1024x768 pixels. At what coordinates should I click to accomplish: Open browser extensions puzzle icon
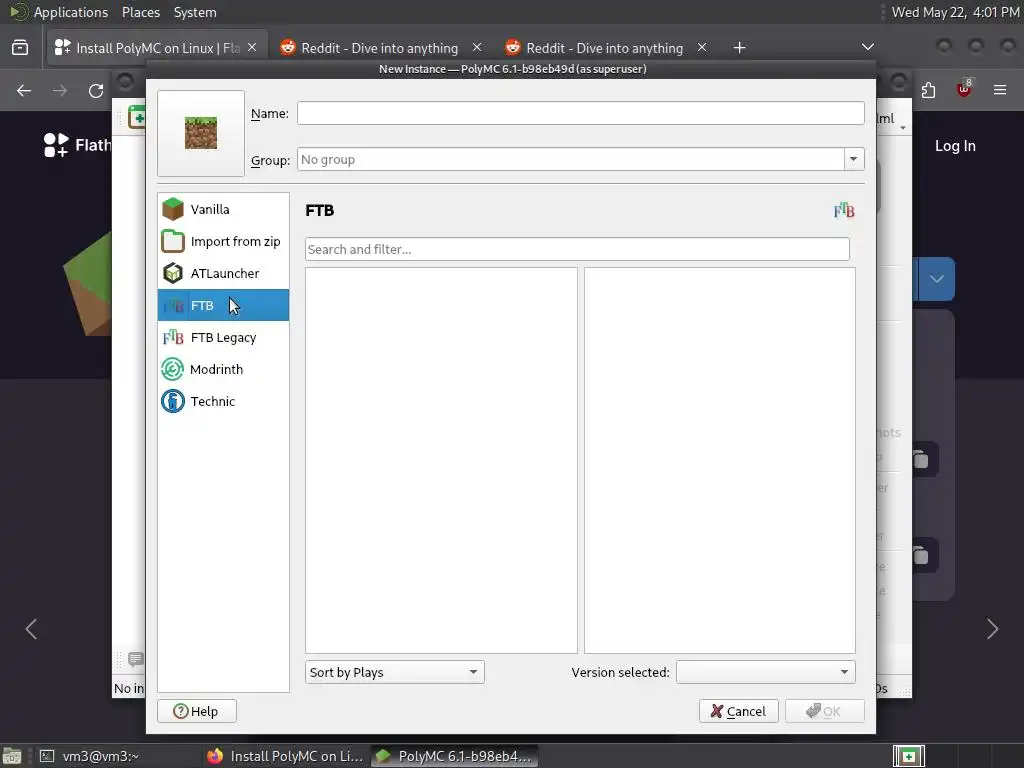tap(928, 90)
